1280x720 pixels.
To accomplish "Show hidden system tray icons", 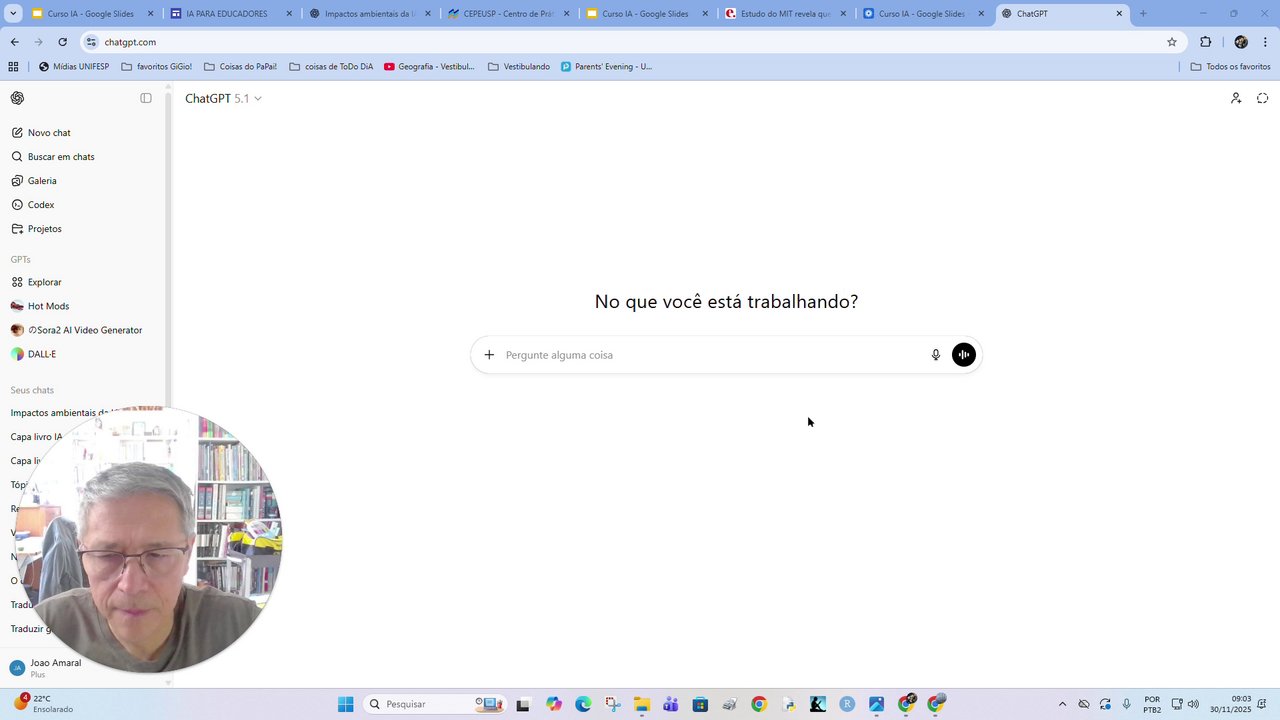I will coord(1062,704).
